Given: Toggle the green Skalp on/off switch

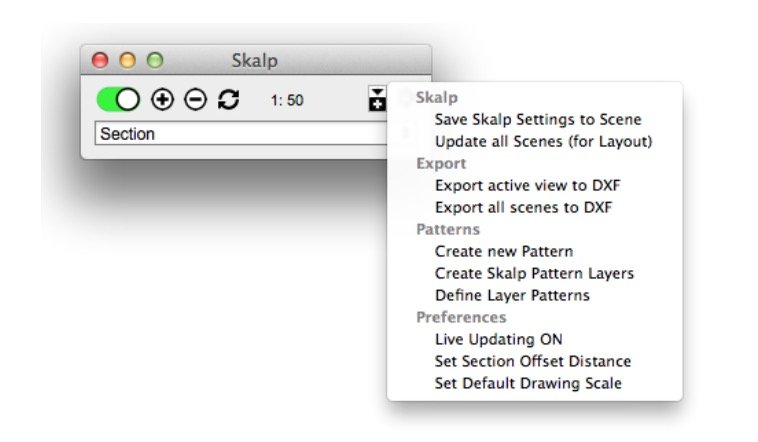Looking at the screenshot, I should 118,100.
